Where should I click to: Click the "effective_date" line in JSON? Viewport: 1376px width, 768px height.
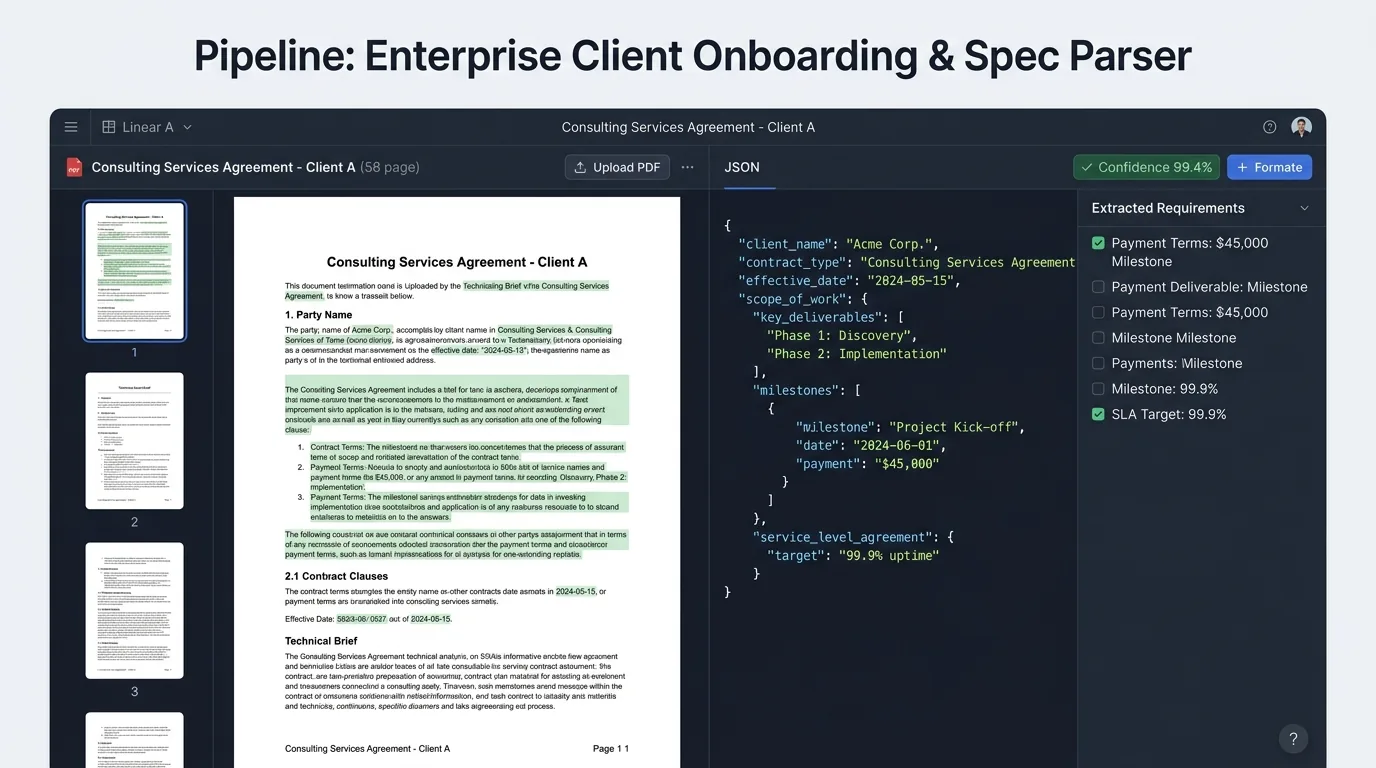tap(849, 281)
